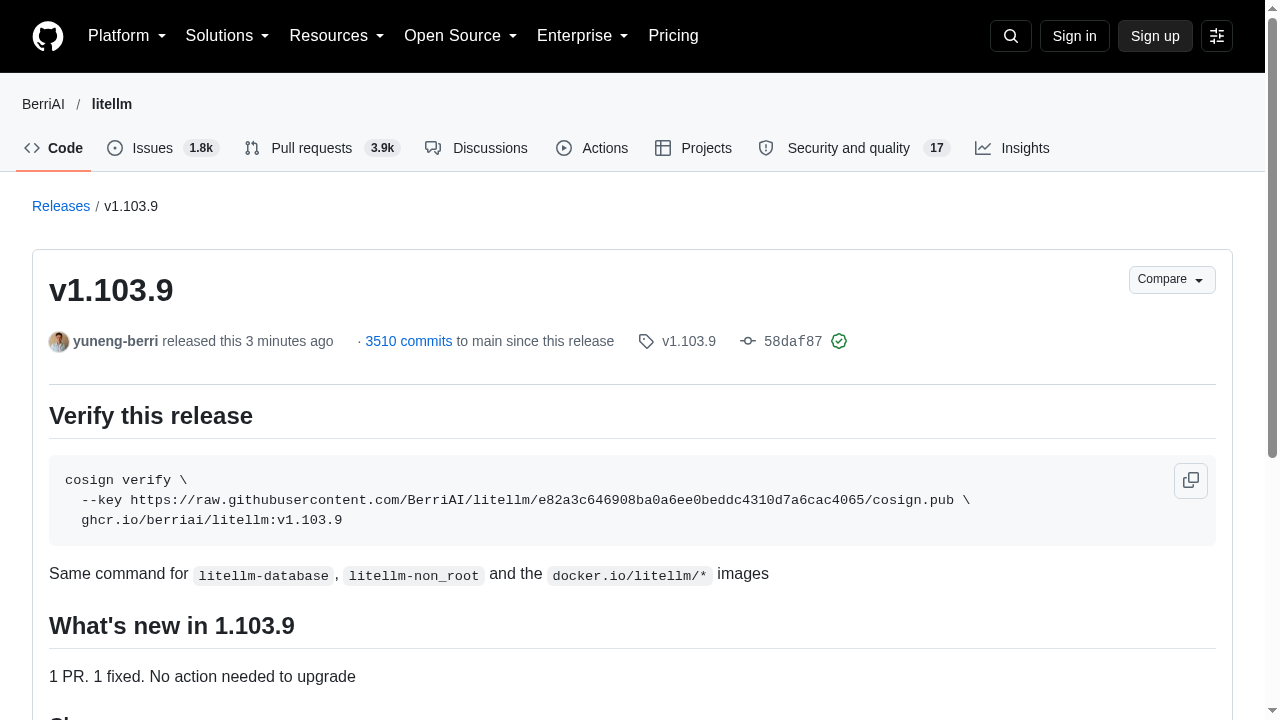Go to the Actions tab
Viewport: 1280px width, 720px height.
point(592,148)
